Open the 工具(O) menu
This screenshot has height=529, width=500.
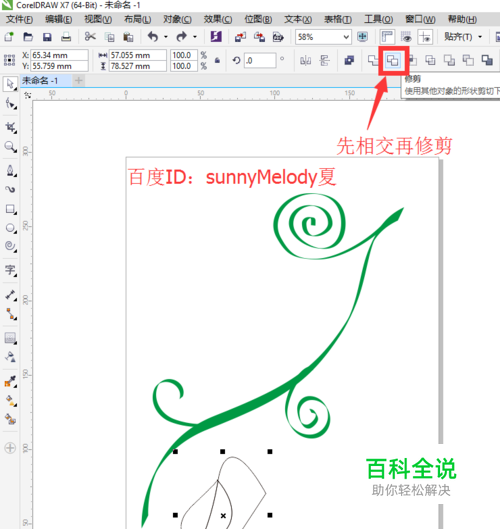coord(378,19)
